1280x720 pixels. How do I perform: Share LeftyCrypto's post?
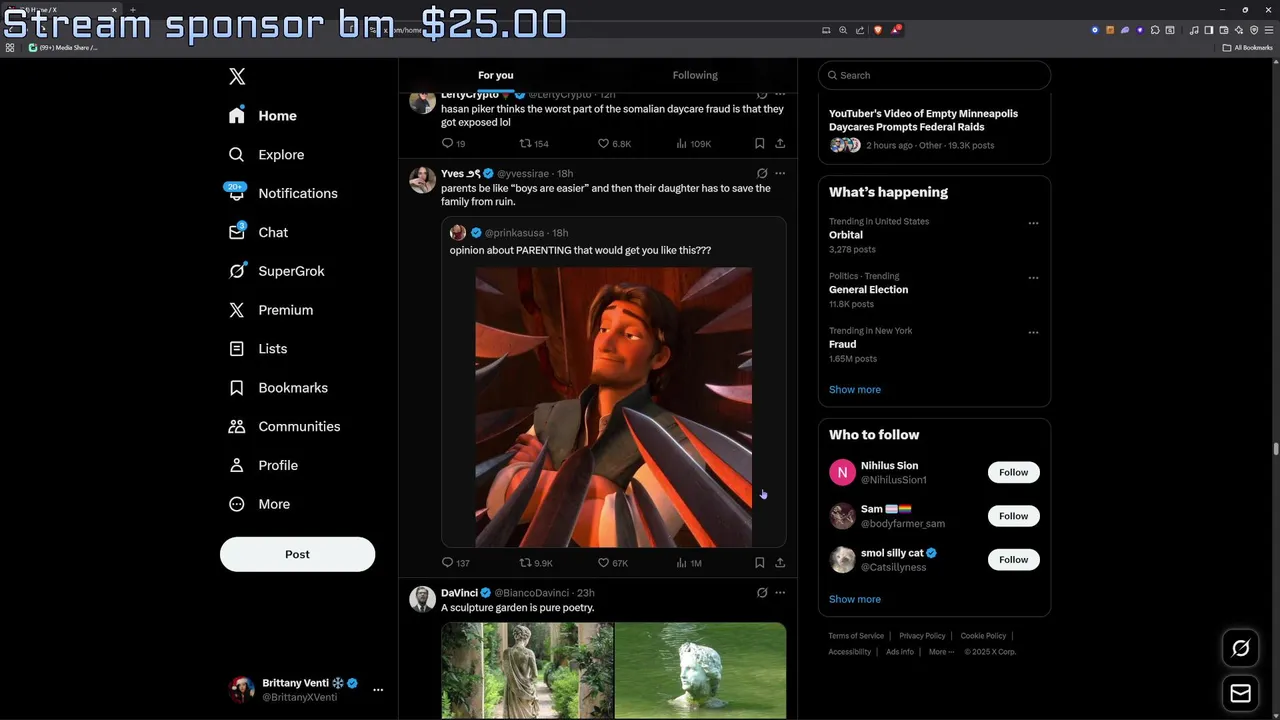(x=780, y=144)
